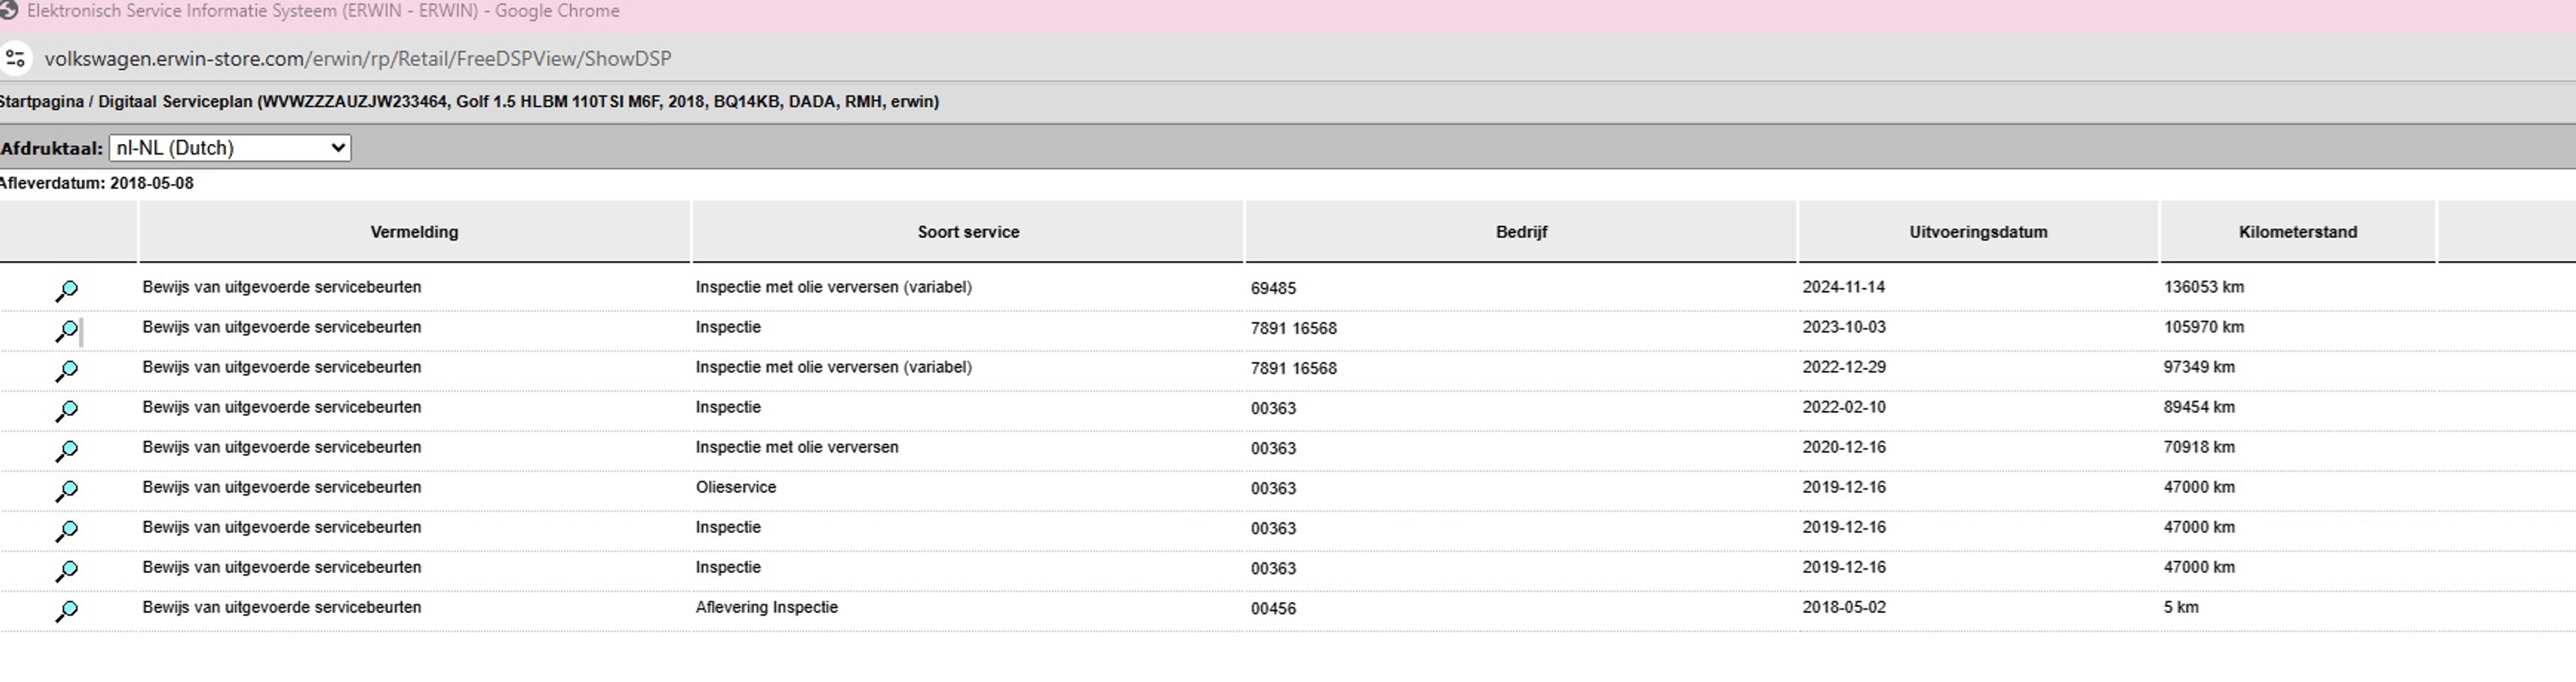Image resolution: width=2576 pixels, height=682 pixels.
Task: Click the Vermelding column header
Action: tap(414, 232)
